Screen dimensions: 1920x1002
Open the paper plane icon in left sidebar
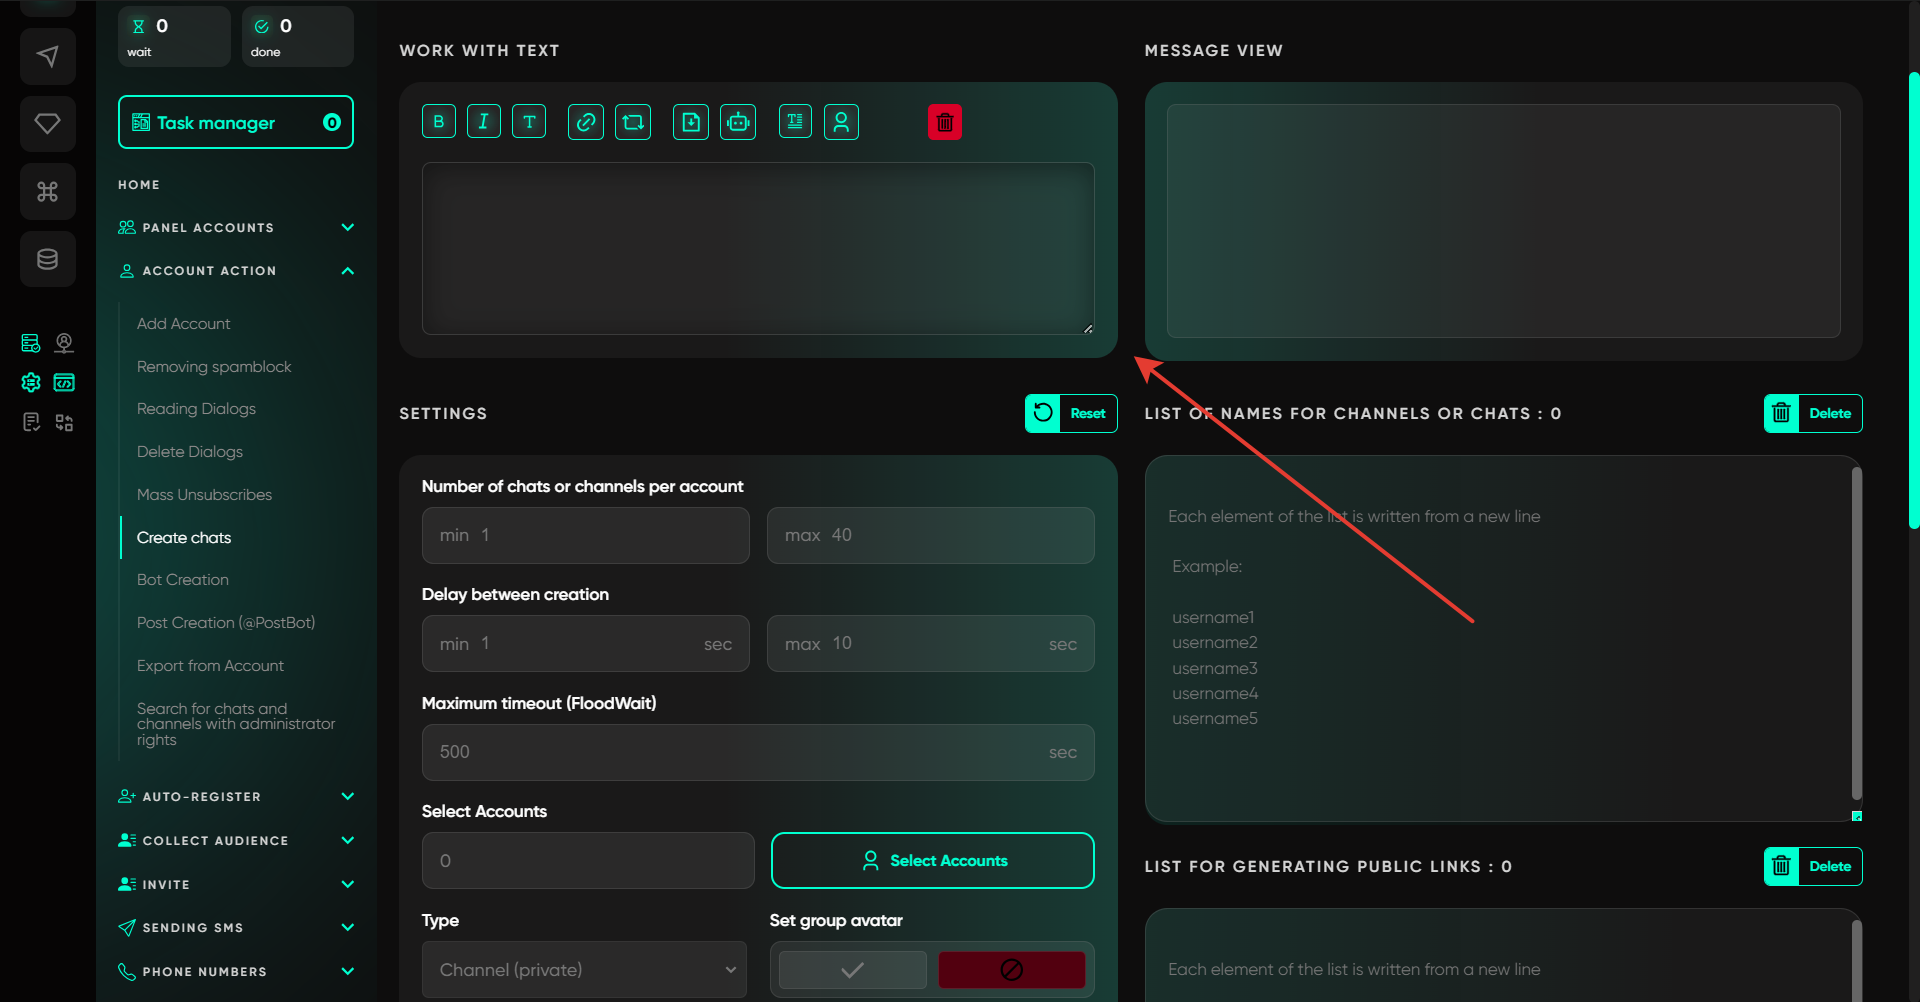pyautogui.click(x=47, y=56)
